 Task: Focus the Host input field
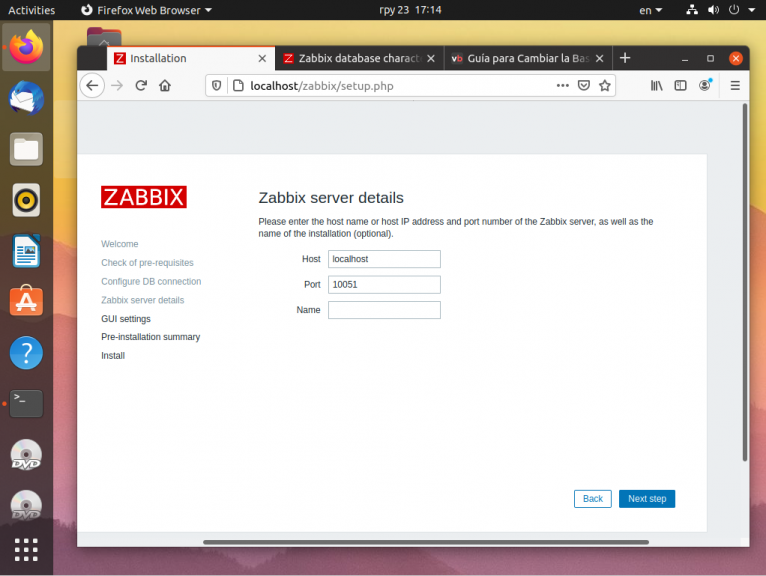pos(384,259)
